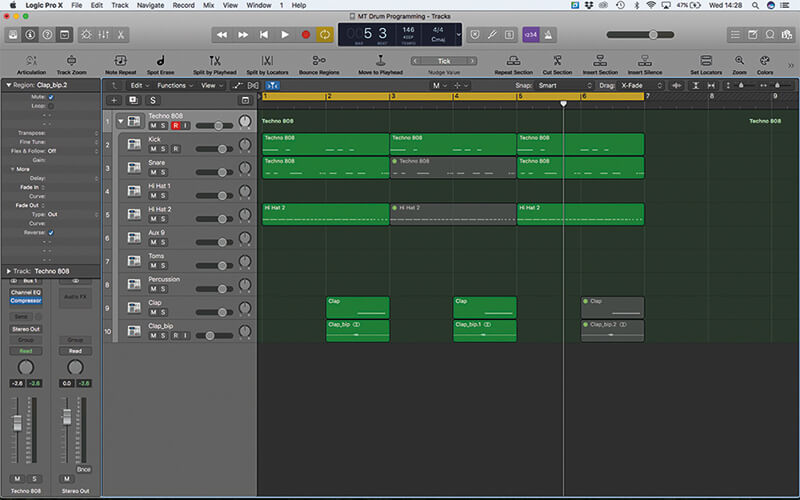
Task: Toggle the Toolbar display button
Action: (x=64, y=35)
